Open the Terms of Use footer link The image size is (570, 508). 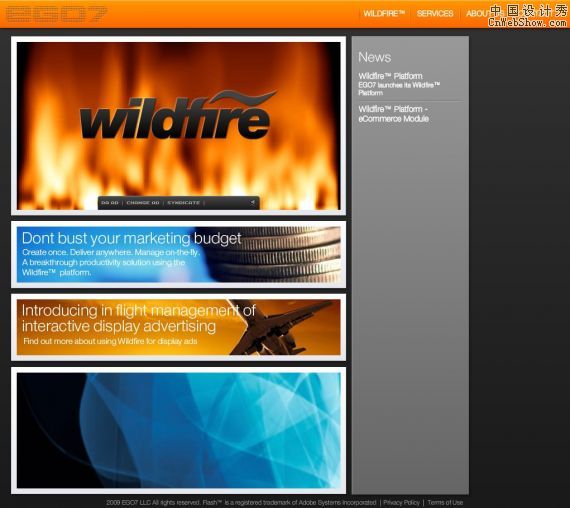445,503
